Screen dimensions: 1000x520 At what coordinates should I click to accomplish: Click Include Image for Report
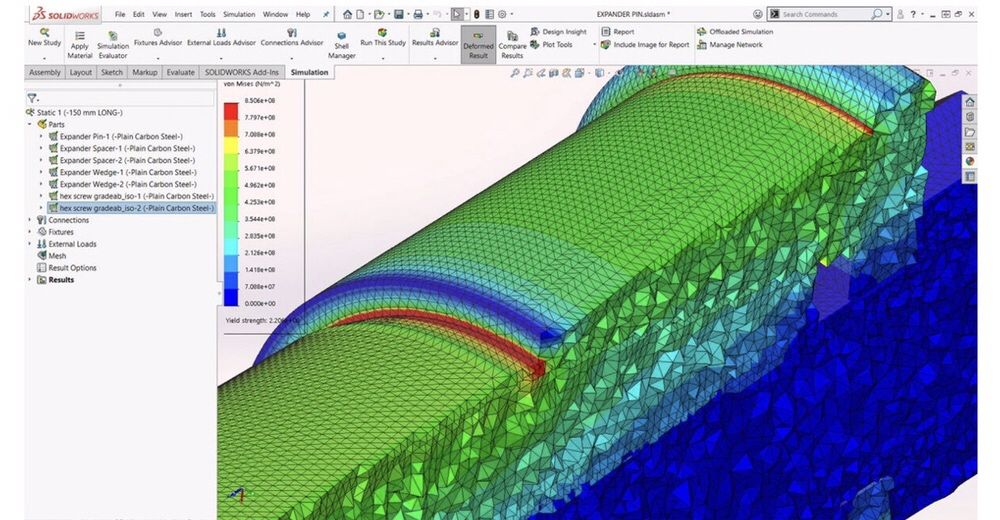(645, 45)
